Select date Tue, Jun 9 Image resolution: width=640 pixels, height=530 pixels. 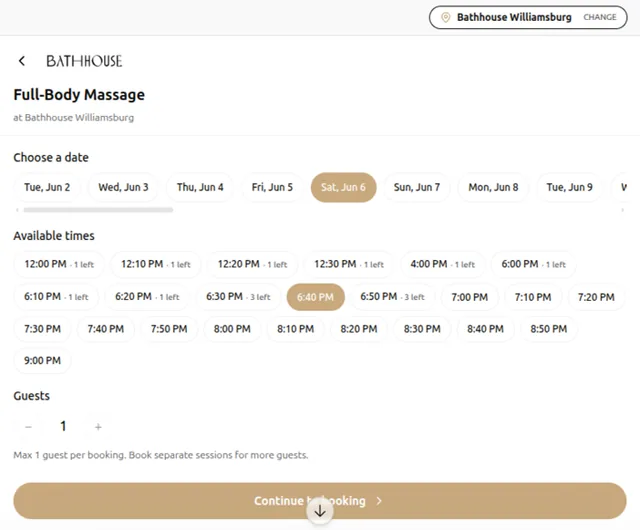coord(569,187)
